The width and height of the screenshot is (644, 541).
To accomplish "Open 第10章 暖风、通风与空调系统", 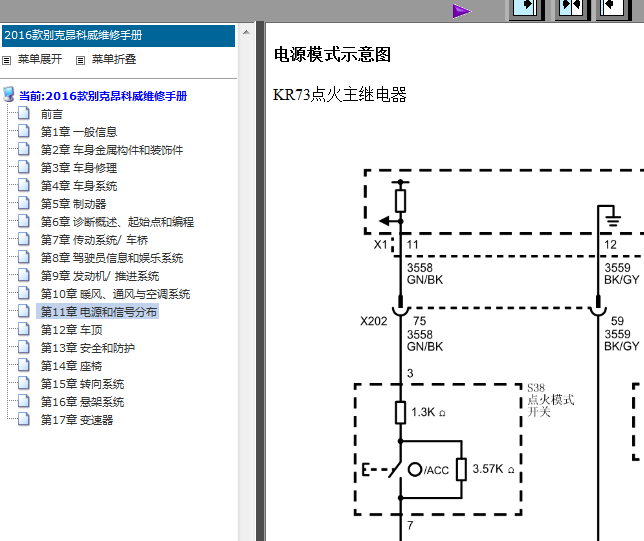I will tap(115, 294).
